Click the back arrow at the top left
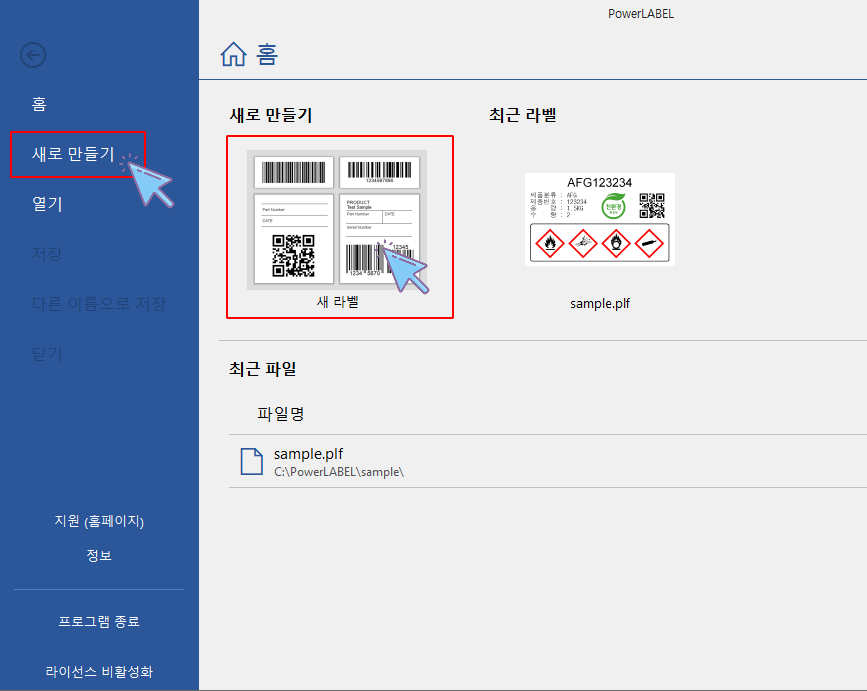Image resolution: width=867 pixels, height=691 pixels. [x=33, y=56]
